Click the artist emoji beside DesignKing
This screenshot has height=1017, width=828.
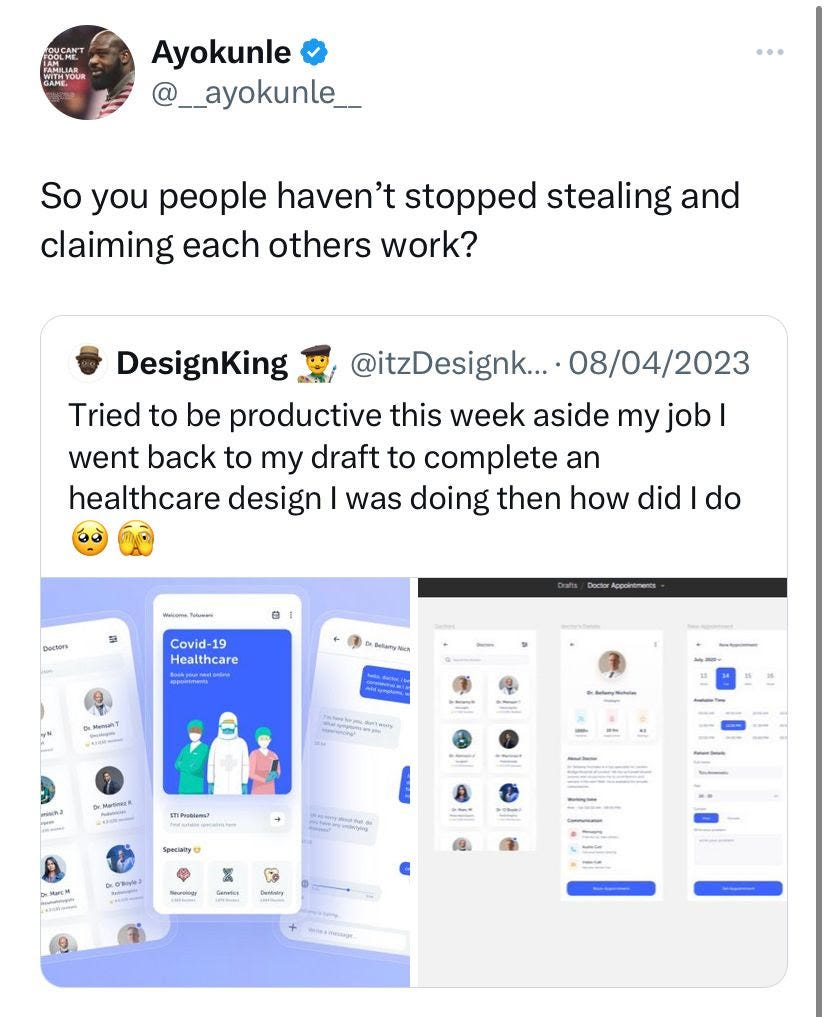pos(316,363)
